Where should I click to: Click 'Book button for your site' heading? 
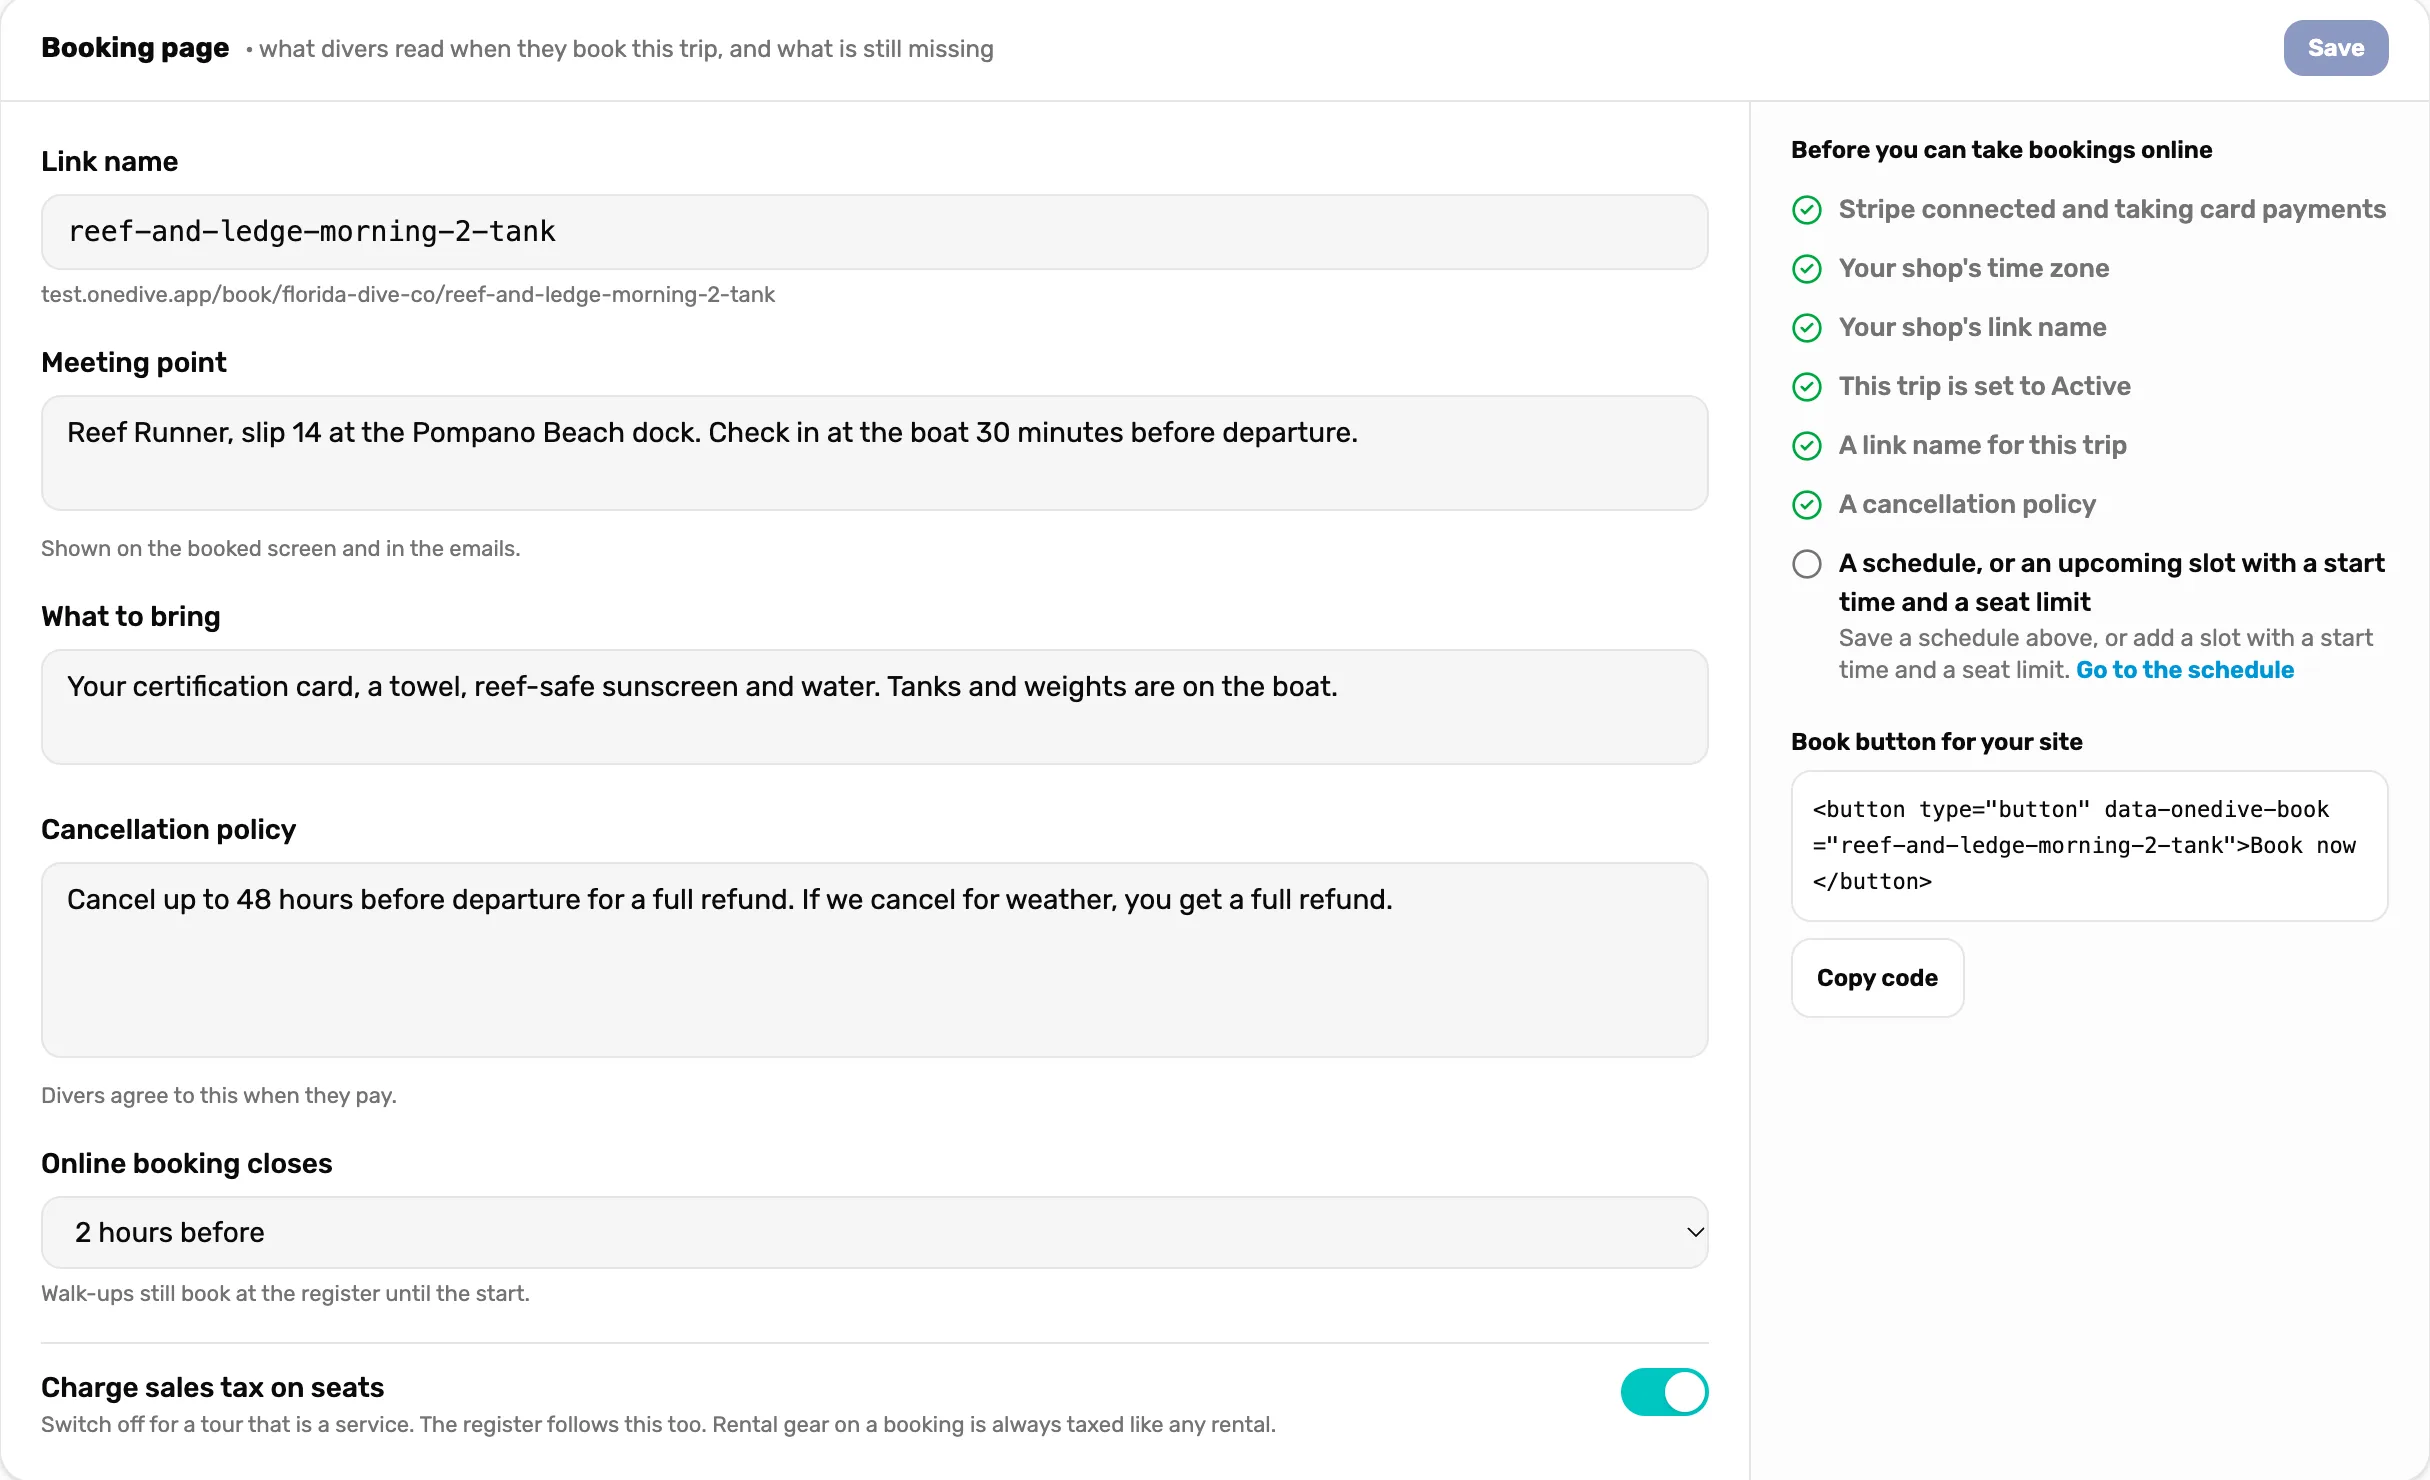(1936, 742)
